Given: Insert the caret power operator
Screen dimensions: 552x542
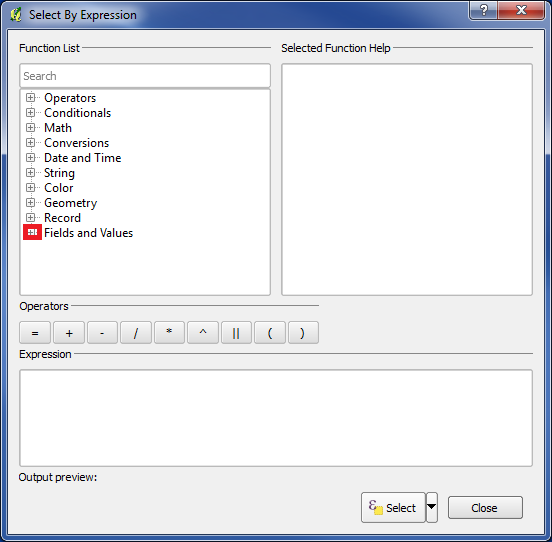Looking at the screenshot, I should pos(203,332).
